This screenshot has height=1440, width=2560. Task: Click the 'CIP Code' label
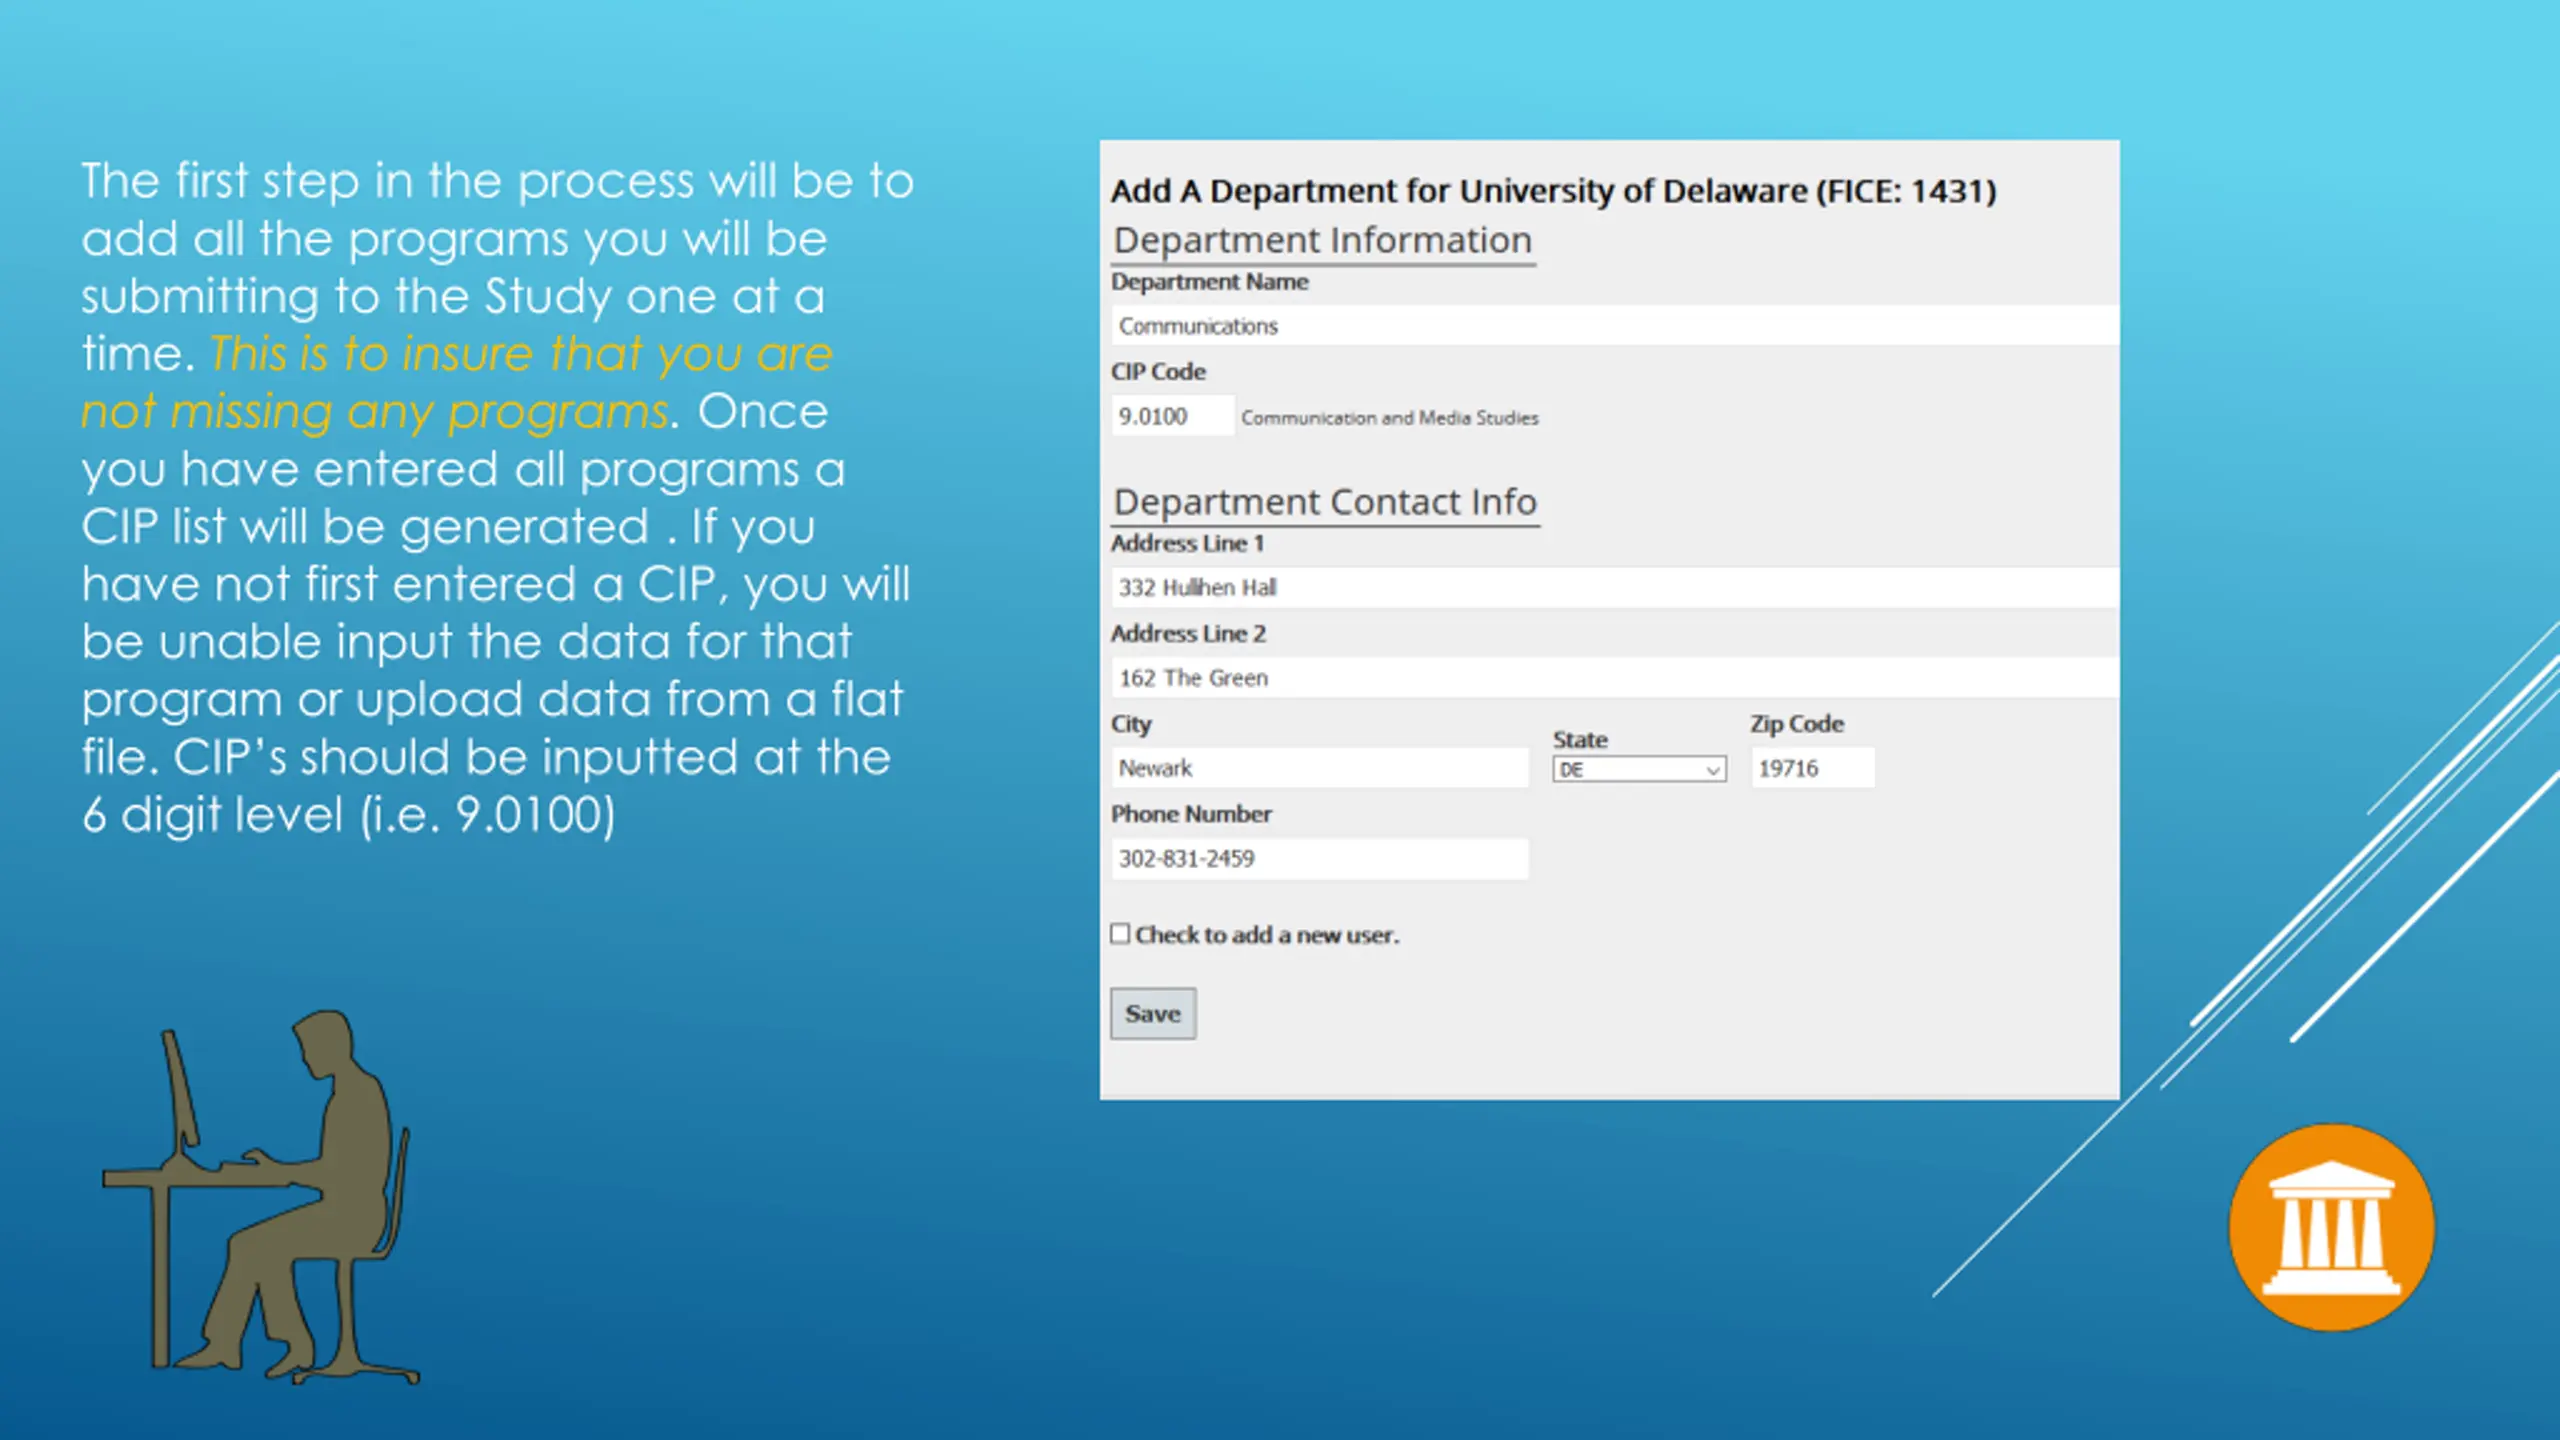[1158, 372]
